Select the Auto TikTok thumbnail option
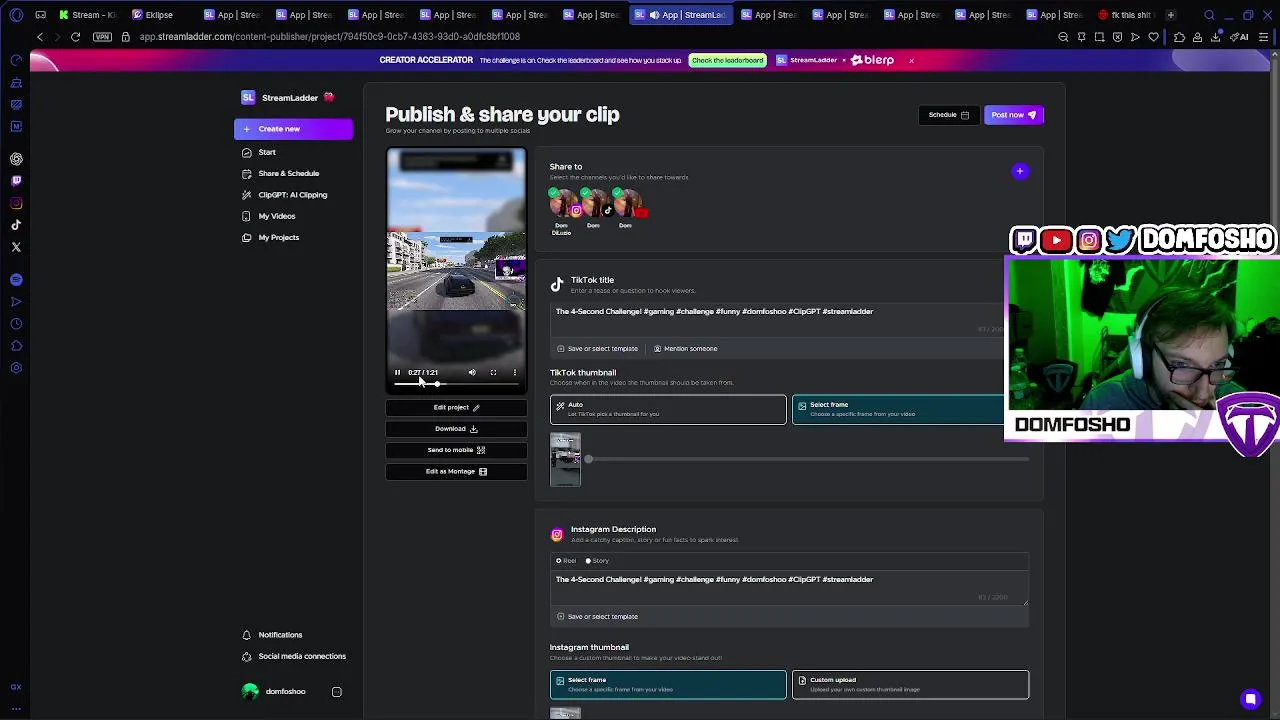Screen dimensions: 1280x720 pos(668,409)
